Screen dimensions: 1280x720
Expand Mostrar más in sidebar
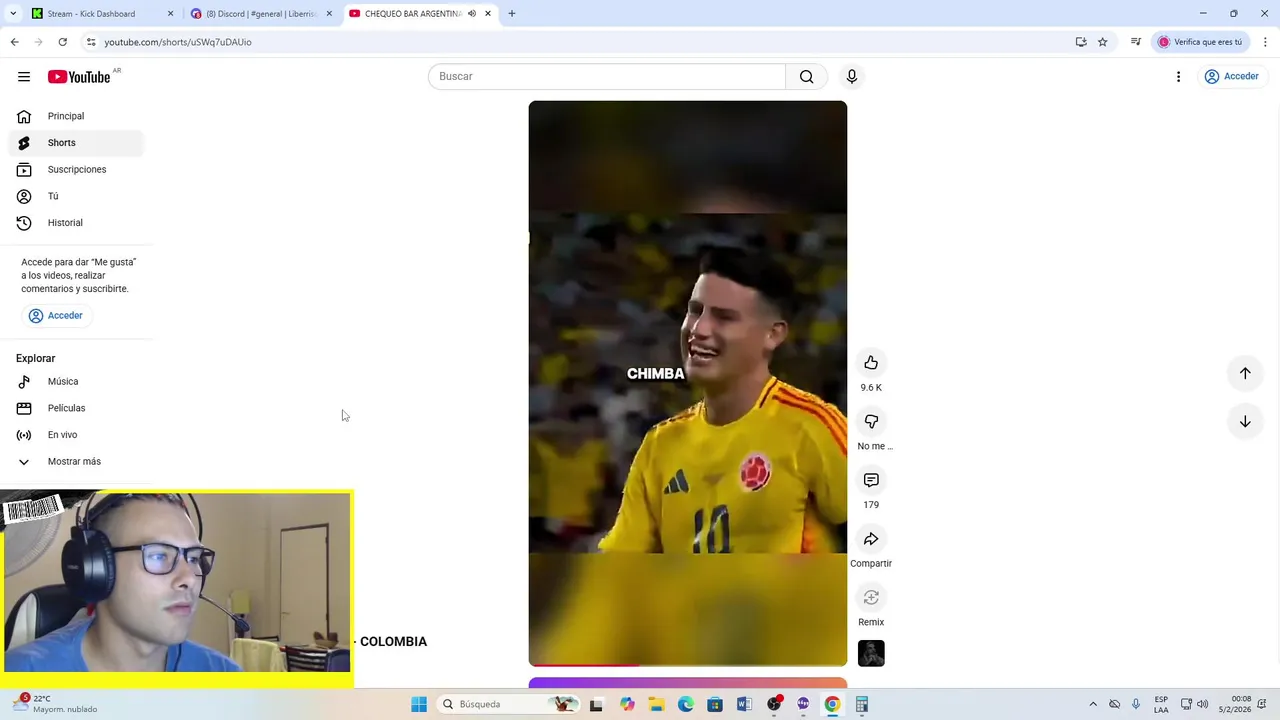click(76, 462)
